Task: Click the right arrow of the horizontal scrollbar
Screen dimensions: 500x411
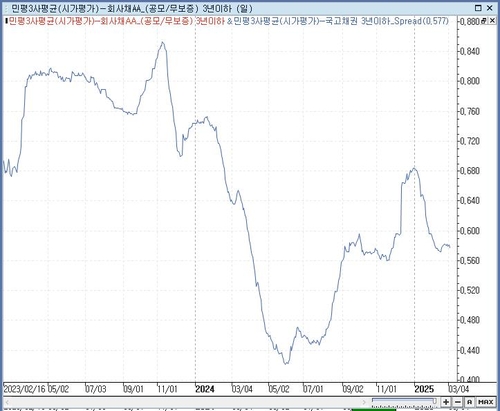Action: tap(365, 402)
